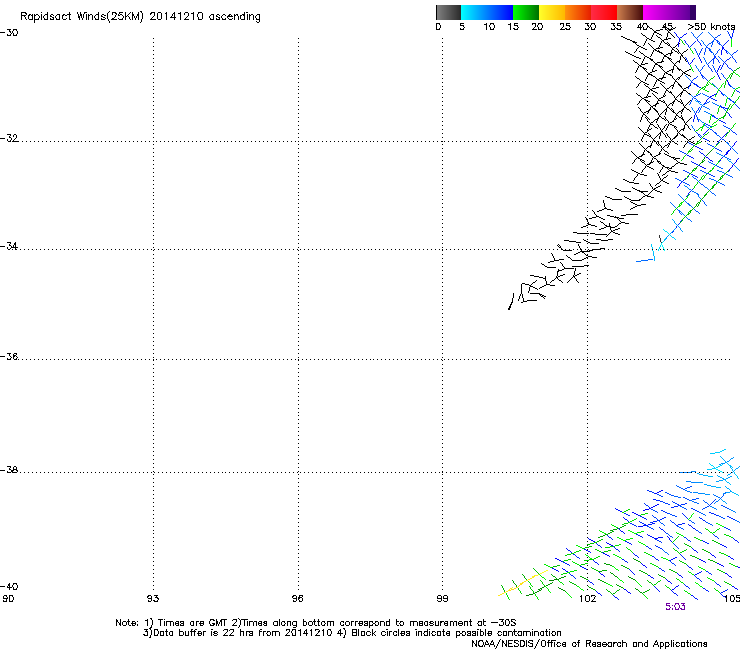Click the '>50 knots' legend label
This screenshot has width=740, height=650.
pyautogui.click(x=711, y=27)
